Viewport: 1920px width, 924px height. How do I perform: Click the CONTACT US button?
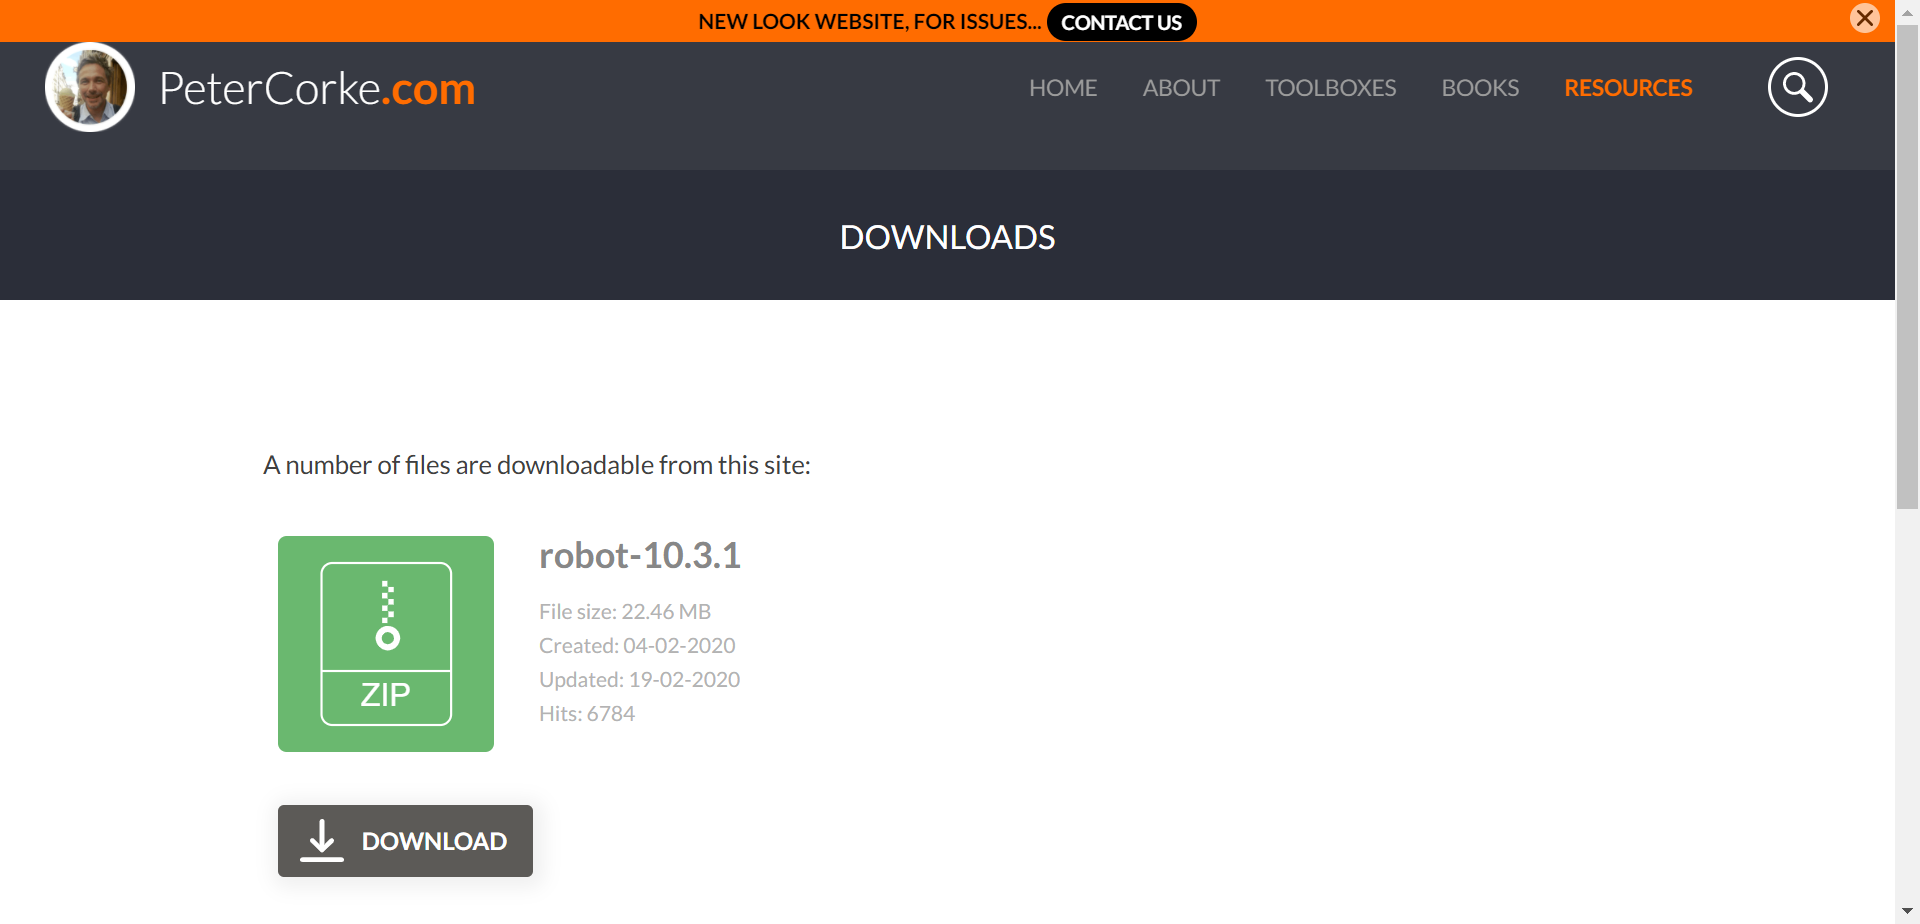[1121, 22]
